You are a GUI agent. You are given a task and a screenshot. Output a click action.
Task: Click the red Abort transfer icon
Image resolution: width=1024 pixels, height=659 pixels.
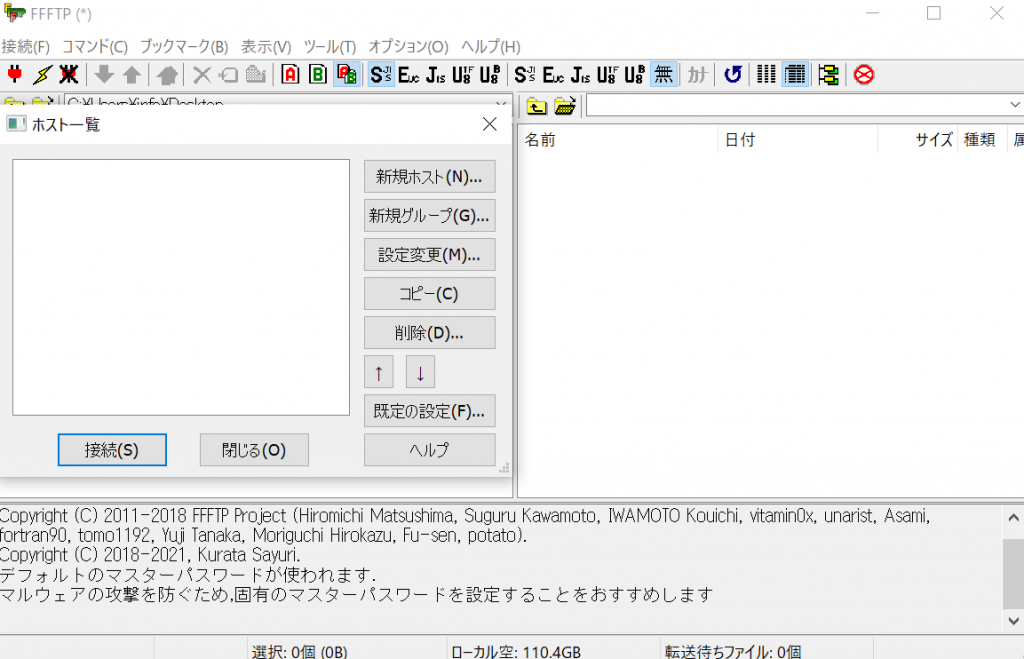pyautogui.click(x=864, y=74)
